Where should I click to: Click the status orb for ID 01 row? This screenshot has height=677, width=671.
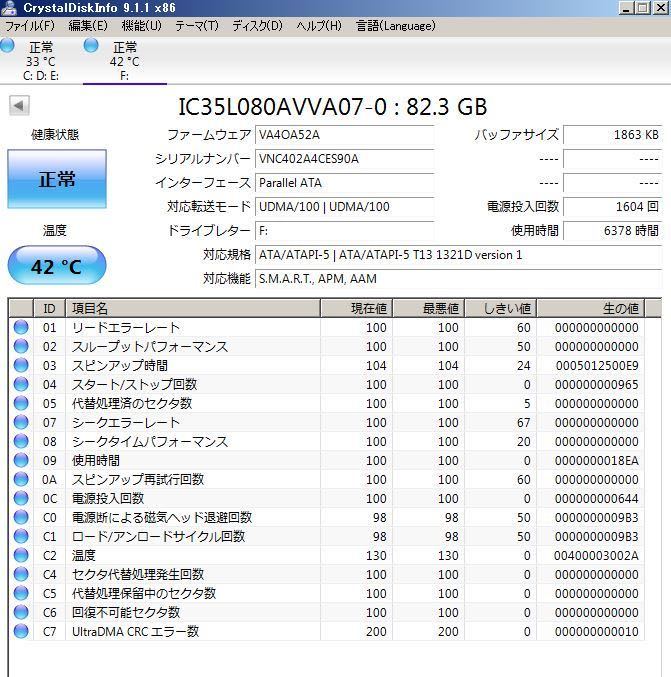(21, 327)
